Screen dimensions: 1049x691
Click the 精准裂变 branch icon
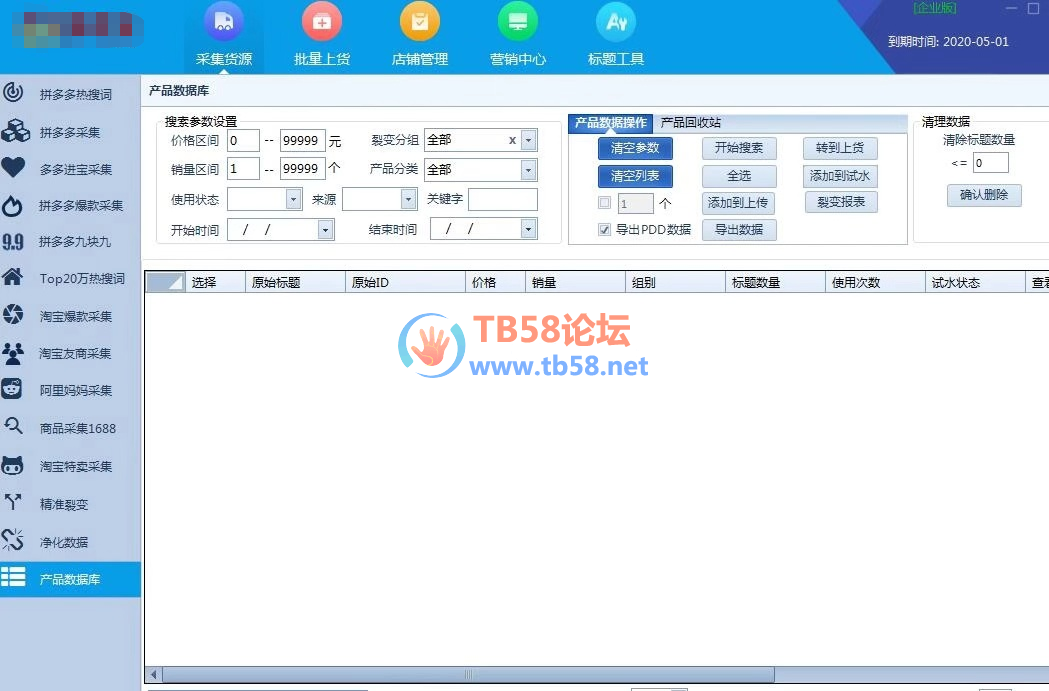click(x=13, y=502)
